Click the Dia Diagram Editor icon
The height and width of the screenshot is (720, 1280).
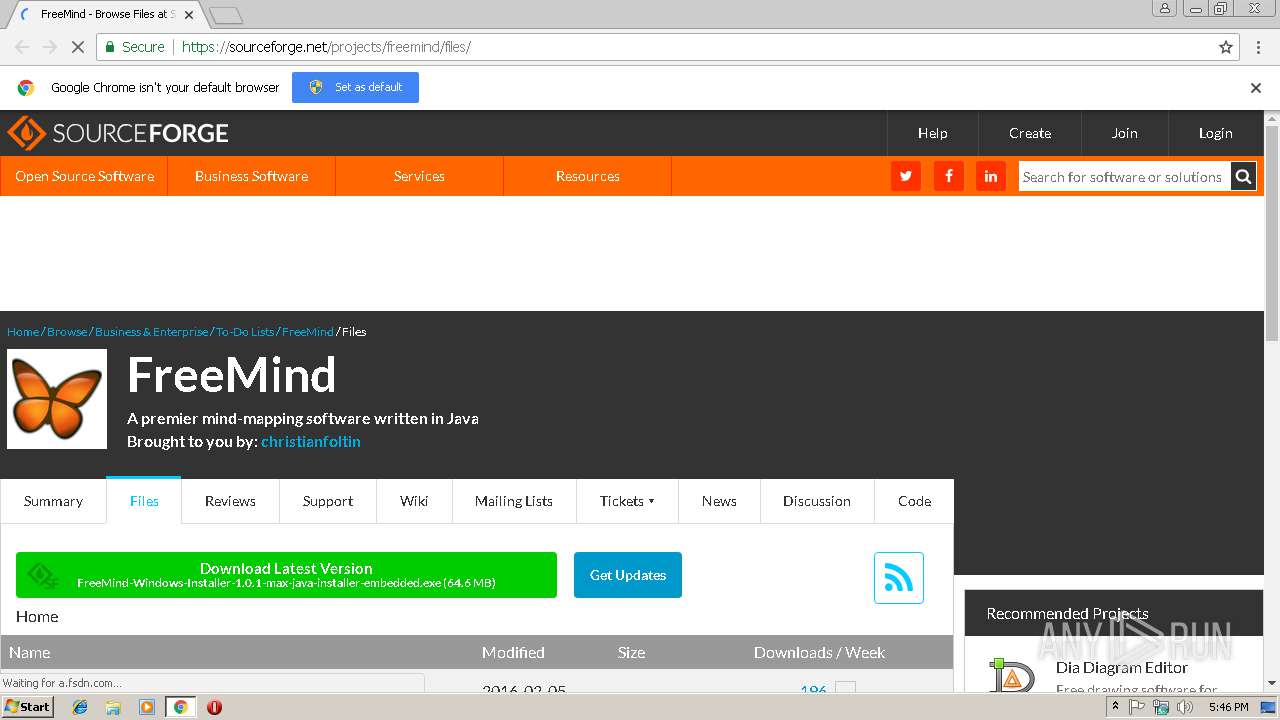coord(1012,675)
